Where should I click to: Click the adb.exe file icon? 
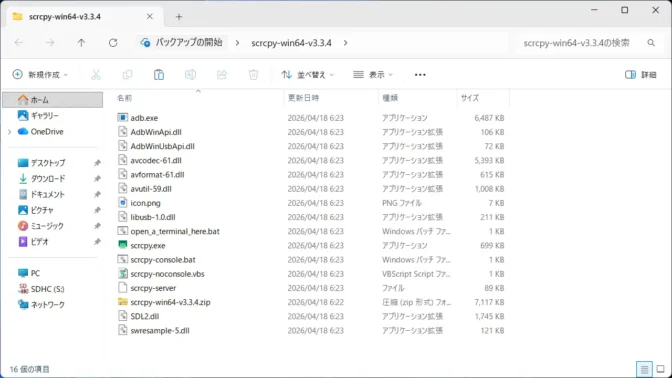pos(123,117)
